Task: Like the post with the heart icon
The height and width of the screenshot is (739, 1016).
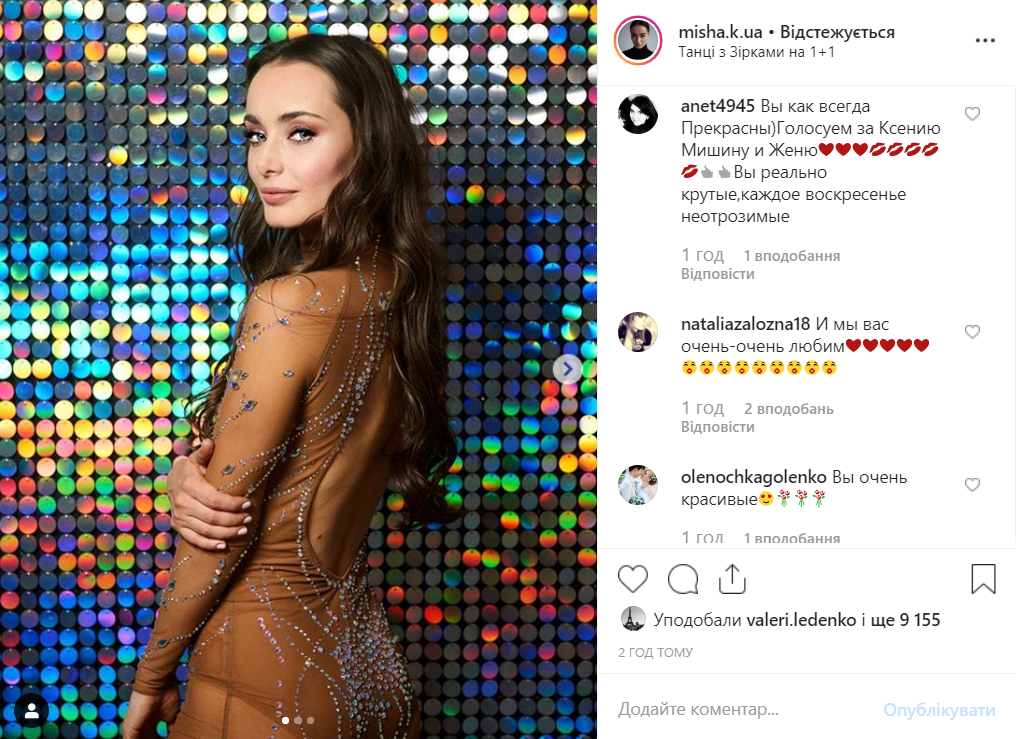Action: (632, 578)
